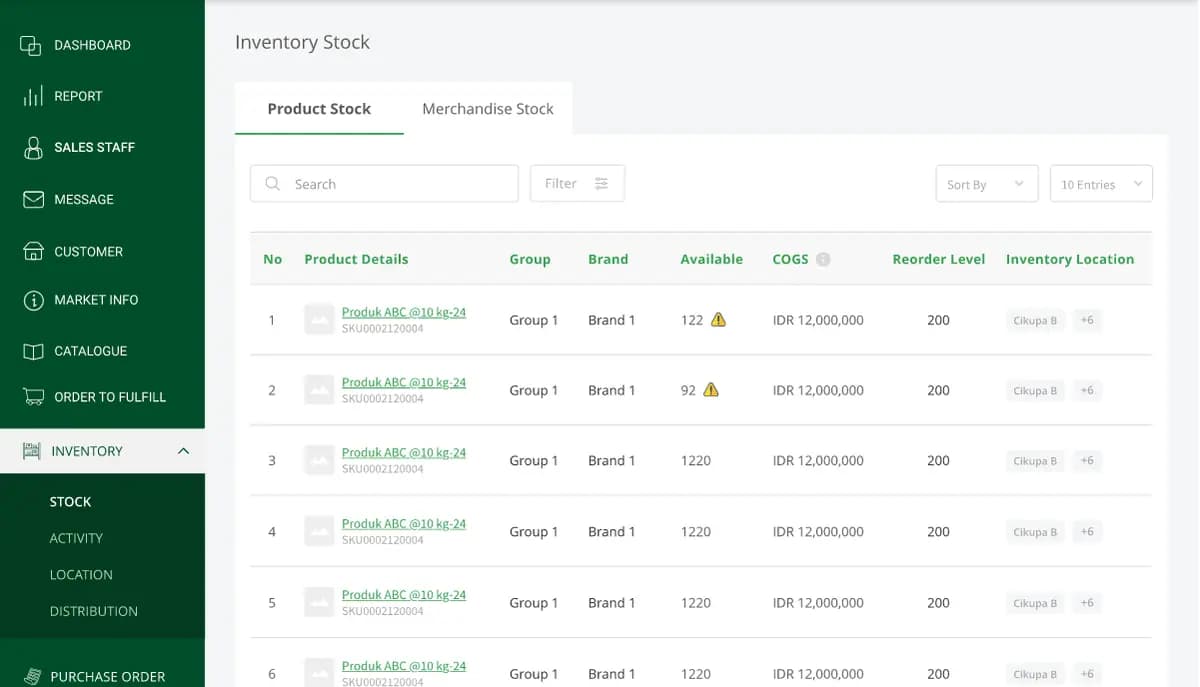1200x687 pixels.
Task: Open the Purchase Order icon
Action: coord(33,676)
